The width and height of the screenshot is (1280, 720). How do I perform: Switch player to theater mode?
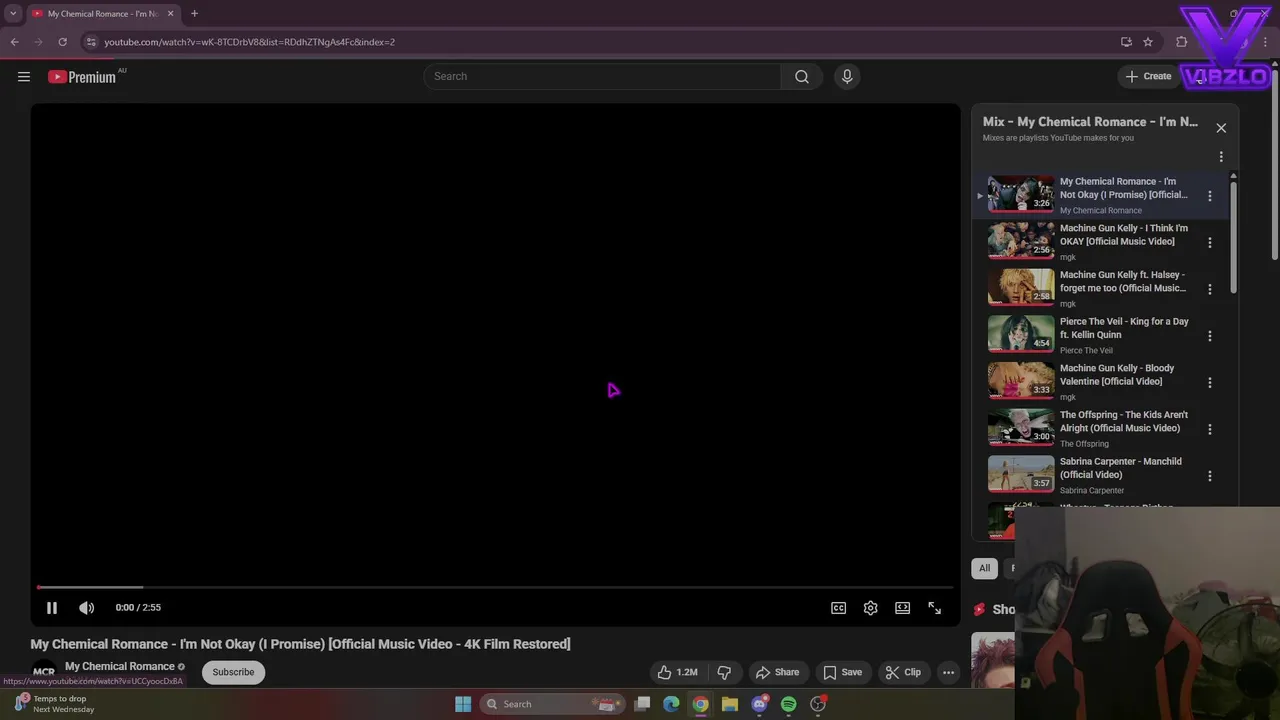click(903, 608)
